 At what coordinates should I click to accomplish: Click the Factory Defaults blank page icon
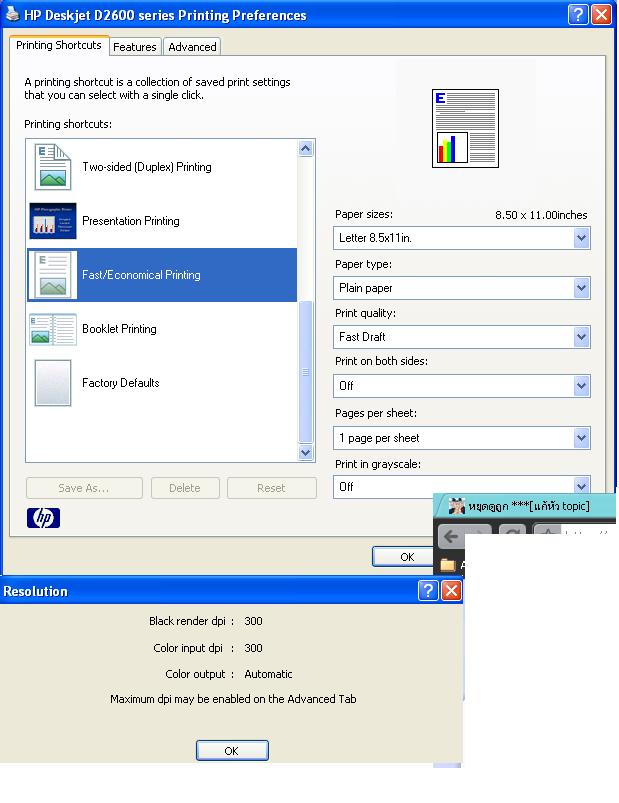(53, 383)
